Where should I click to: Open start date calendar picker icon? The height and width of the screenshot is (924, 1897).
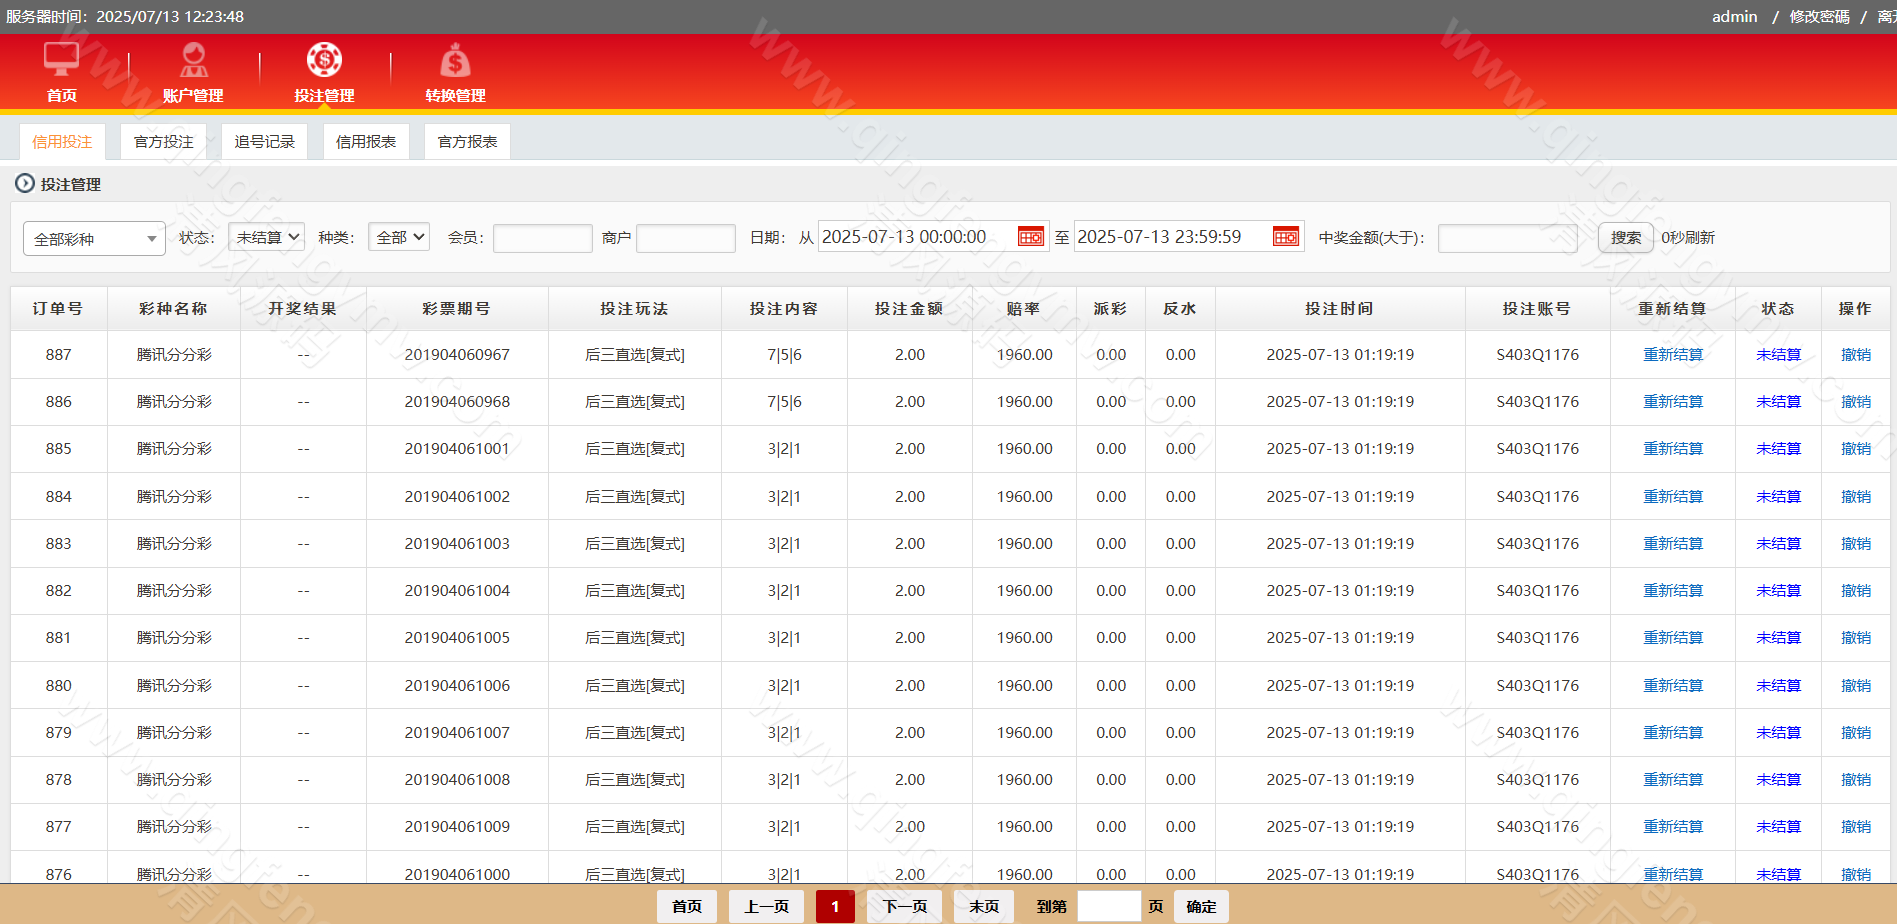[x=1030, y=237]
